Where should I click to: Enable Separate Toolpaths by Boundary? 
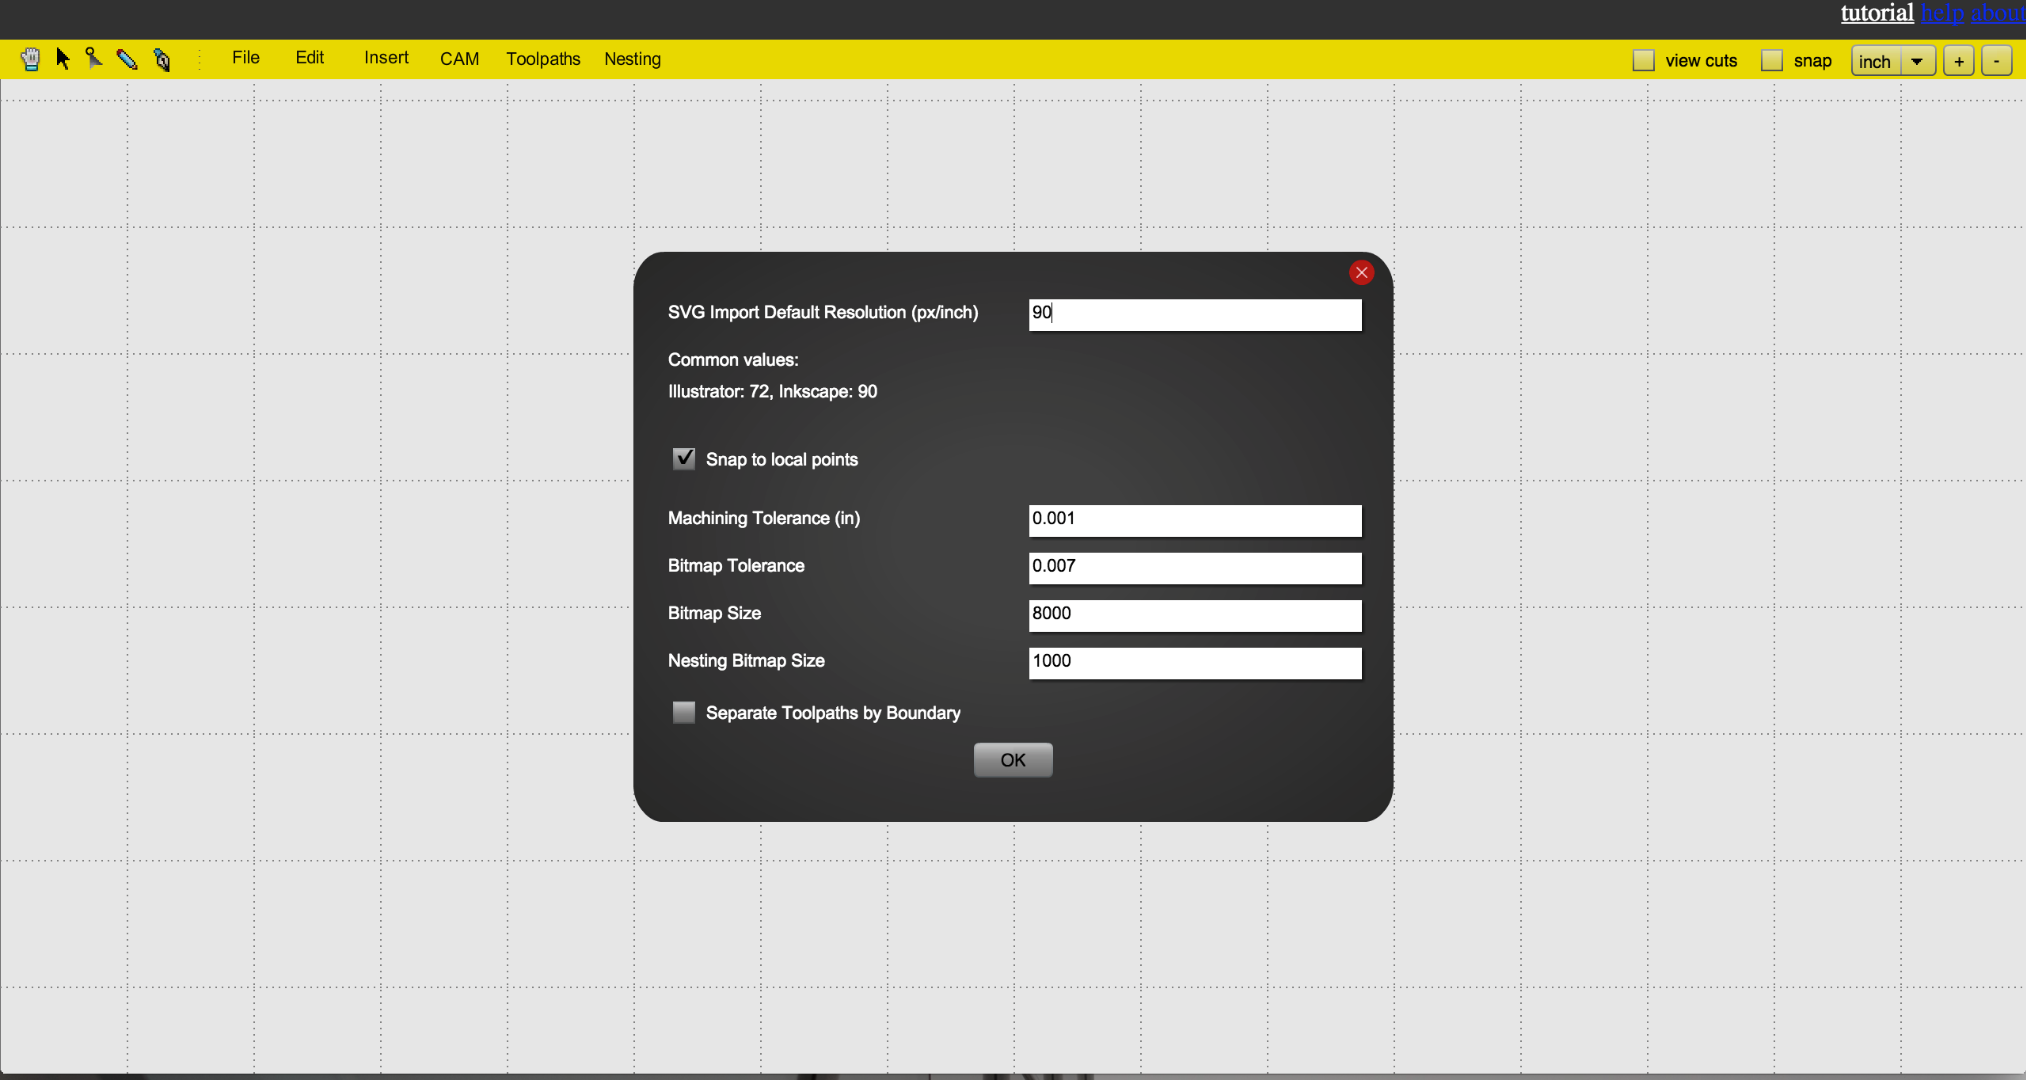[684, 712]
